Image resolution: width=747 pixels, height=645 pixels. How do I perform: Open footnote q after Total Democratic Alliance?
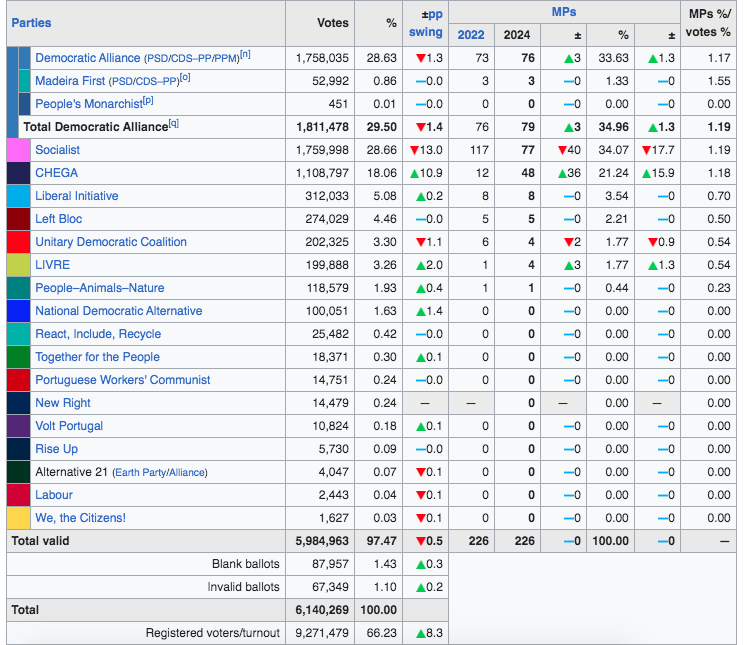click(x=173, y=124)
